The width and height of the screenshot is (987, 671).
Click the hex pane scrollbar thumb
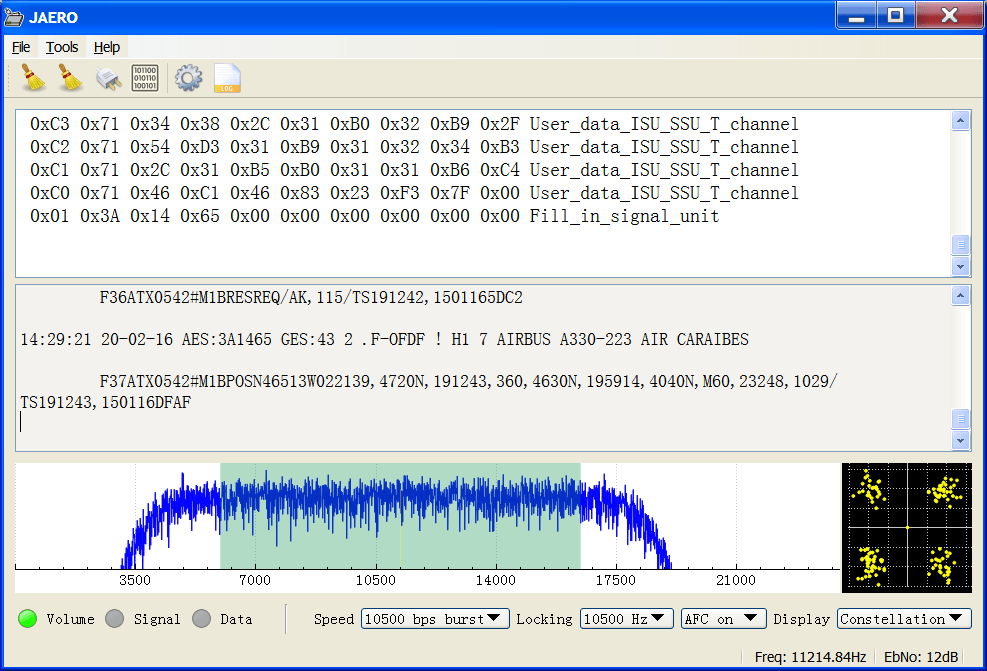coord(961,245)
